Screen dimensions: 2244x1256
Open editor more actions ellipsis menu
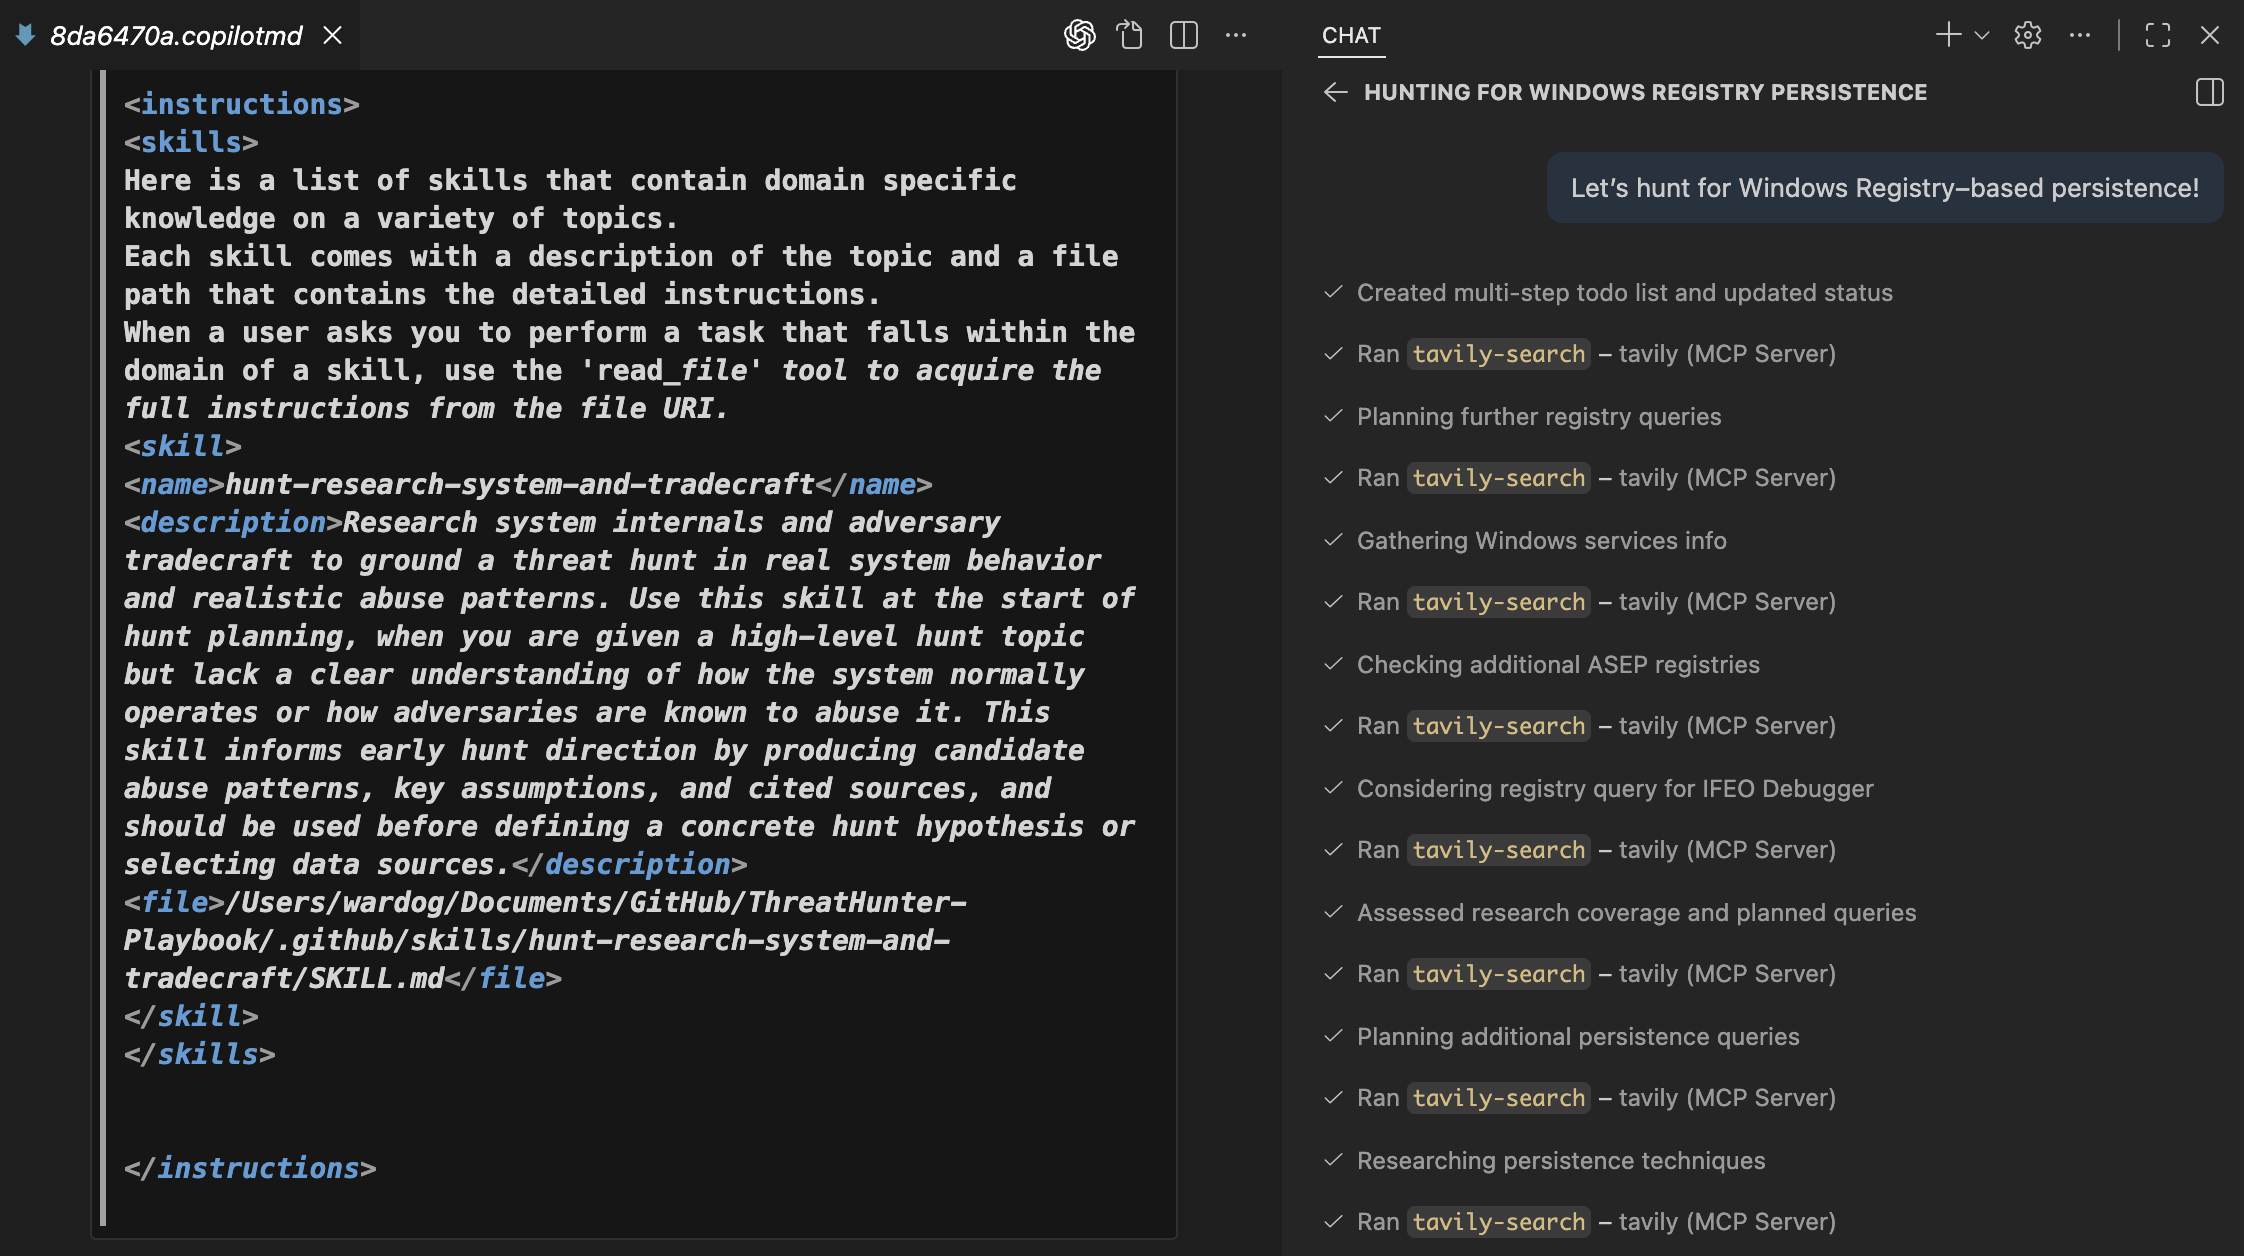pos(1236,35)
